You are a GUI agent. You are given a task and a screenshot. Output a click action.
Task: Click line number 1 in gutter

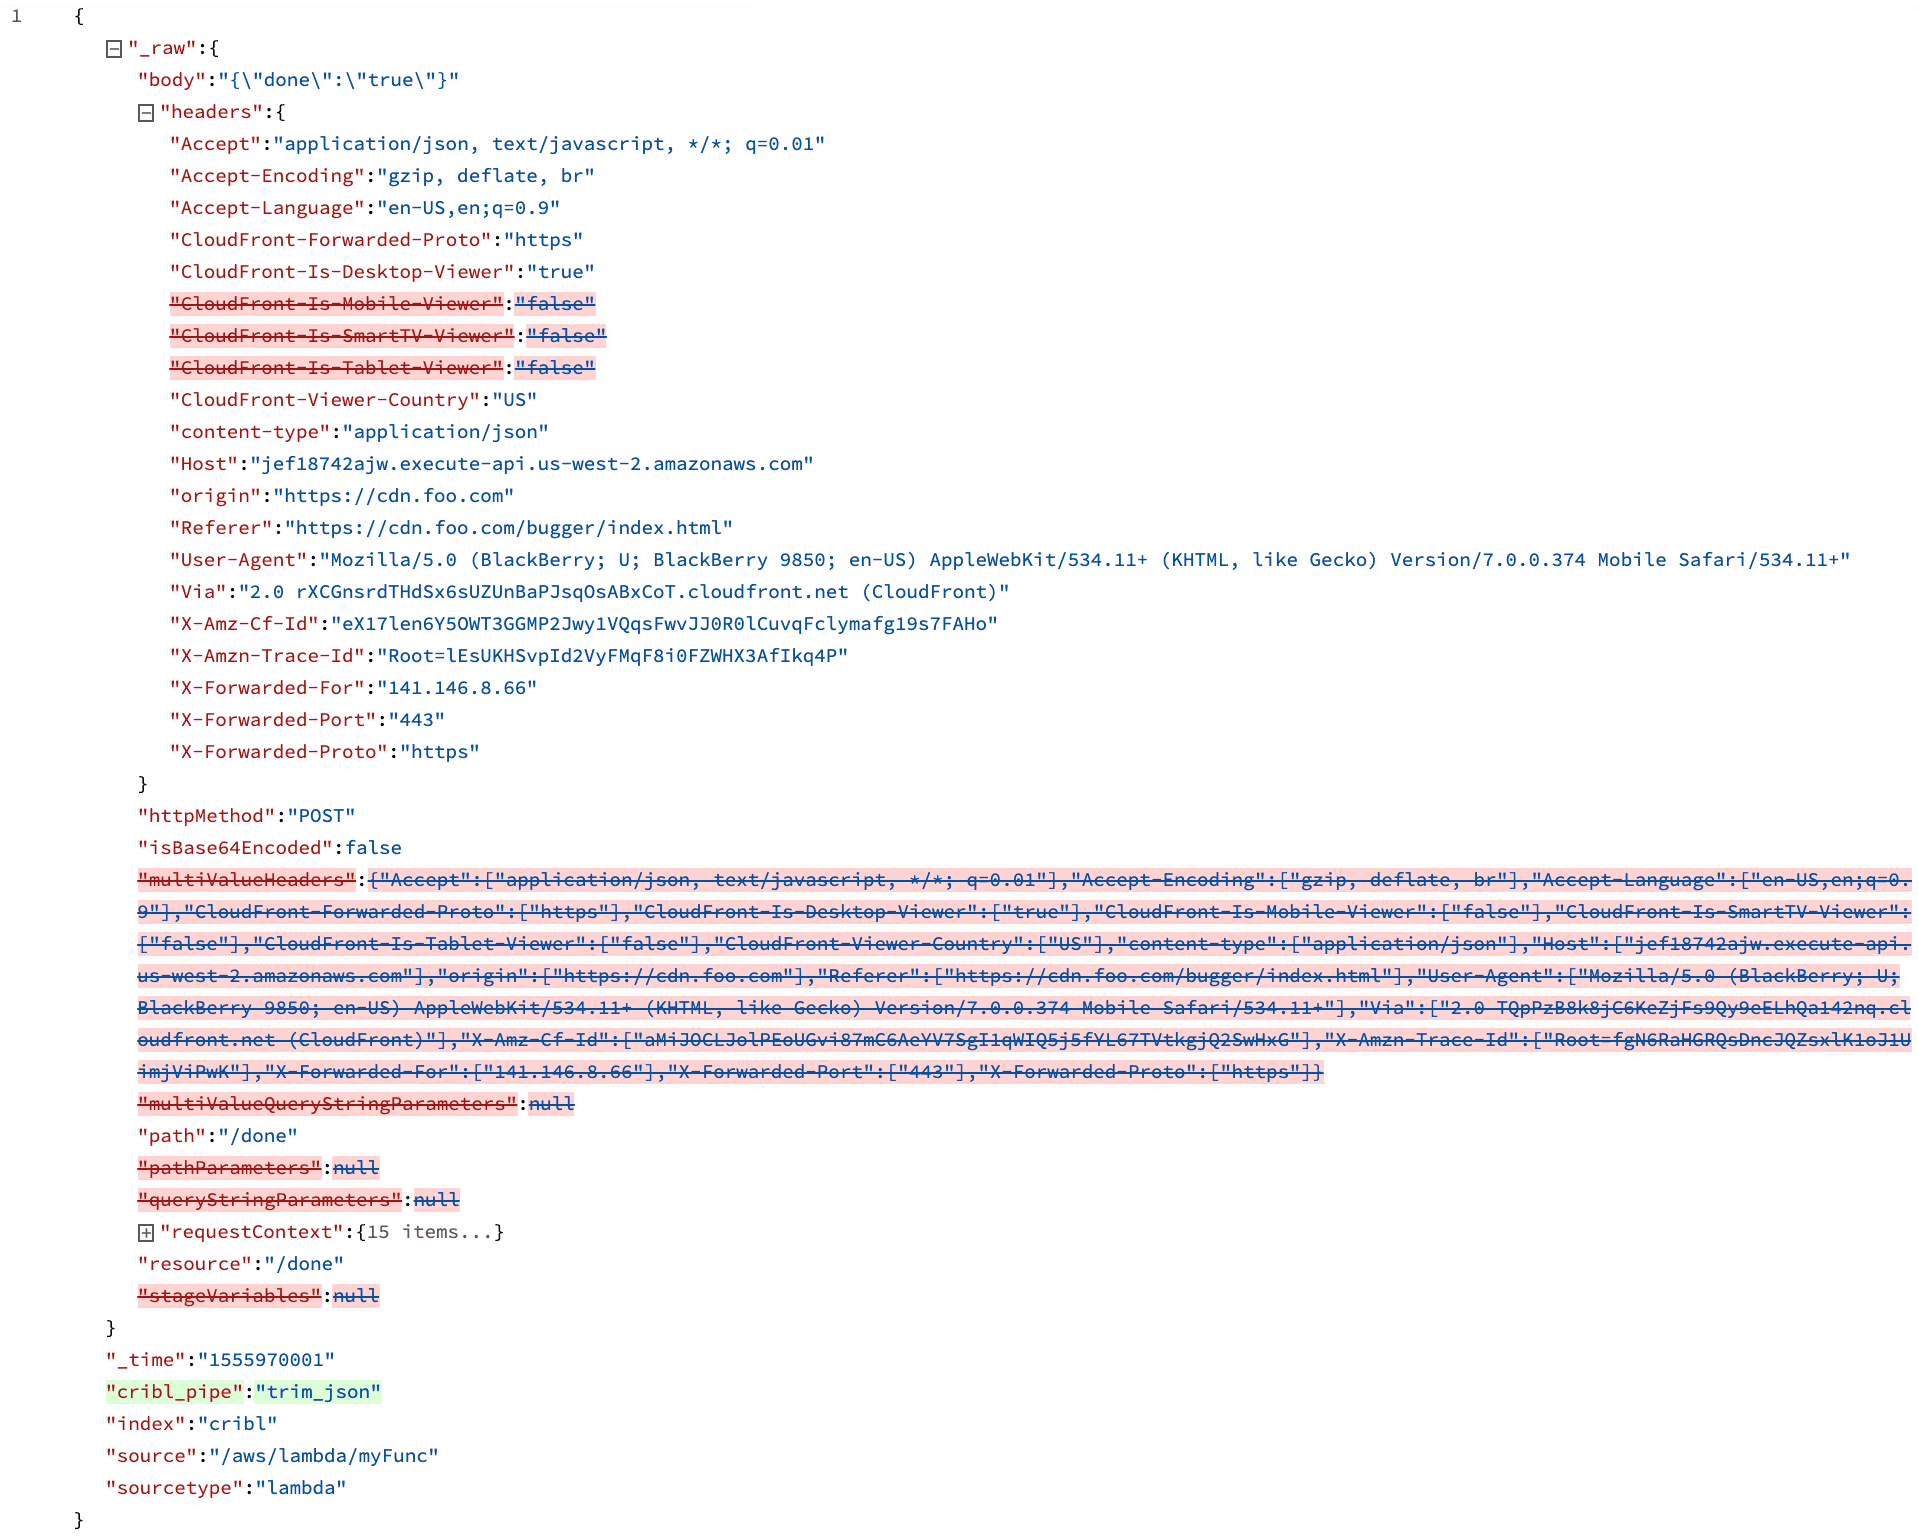16,16
